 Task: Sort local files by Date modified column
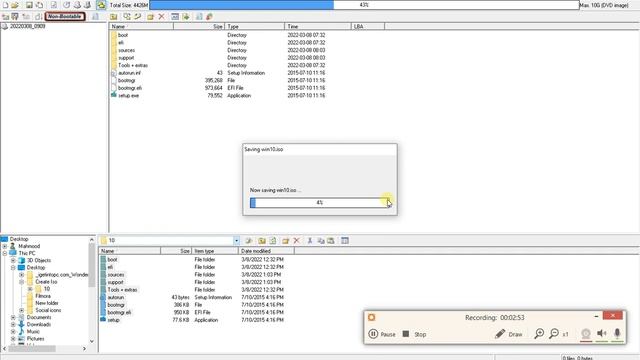point(266,251)
